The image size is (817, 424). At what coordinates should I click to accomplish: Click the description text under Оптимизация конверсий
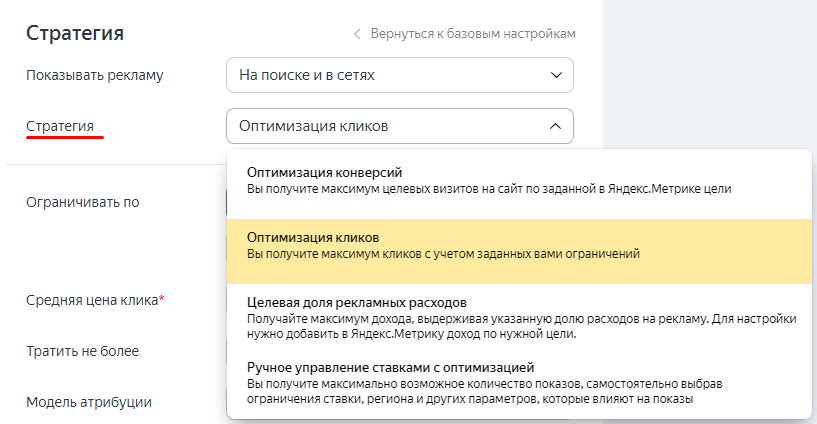pos(490,189)
